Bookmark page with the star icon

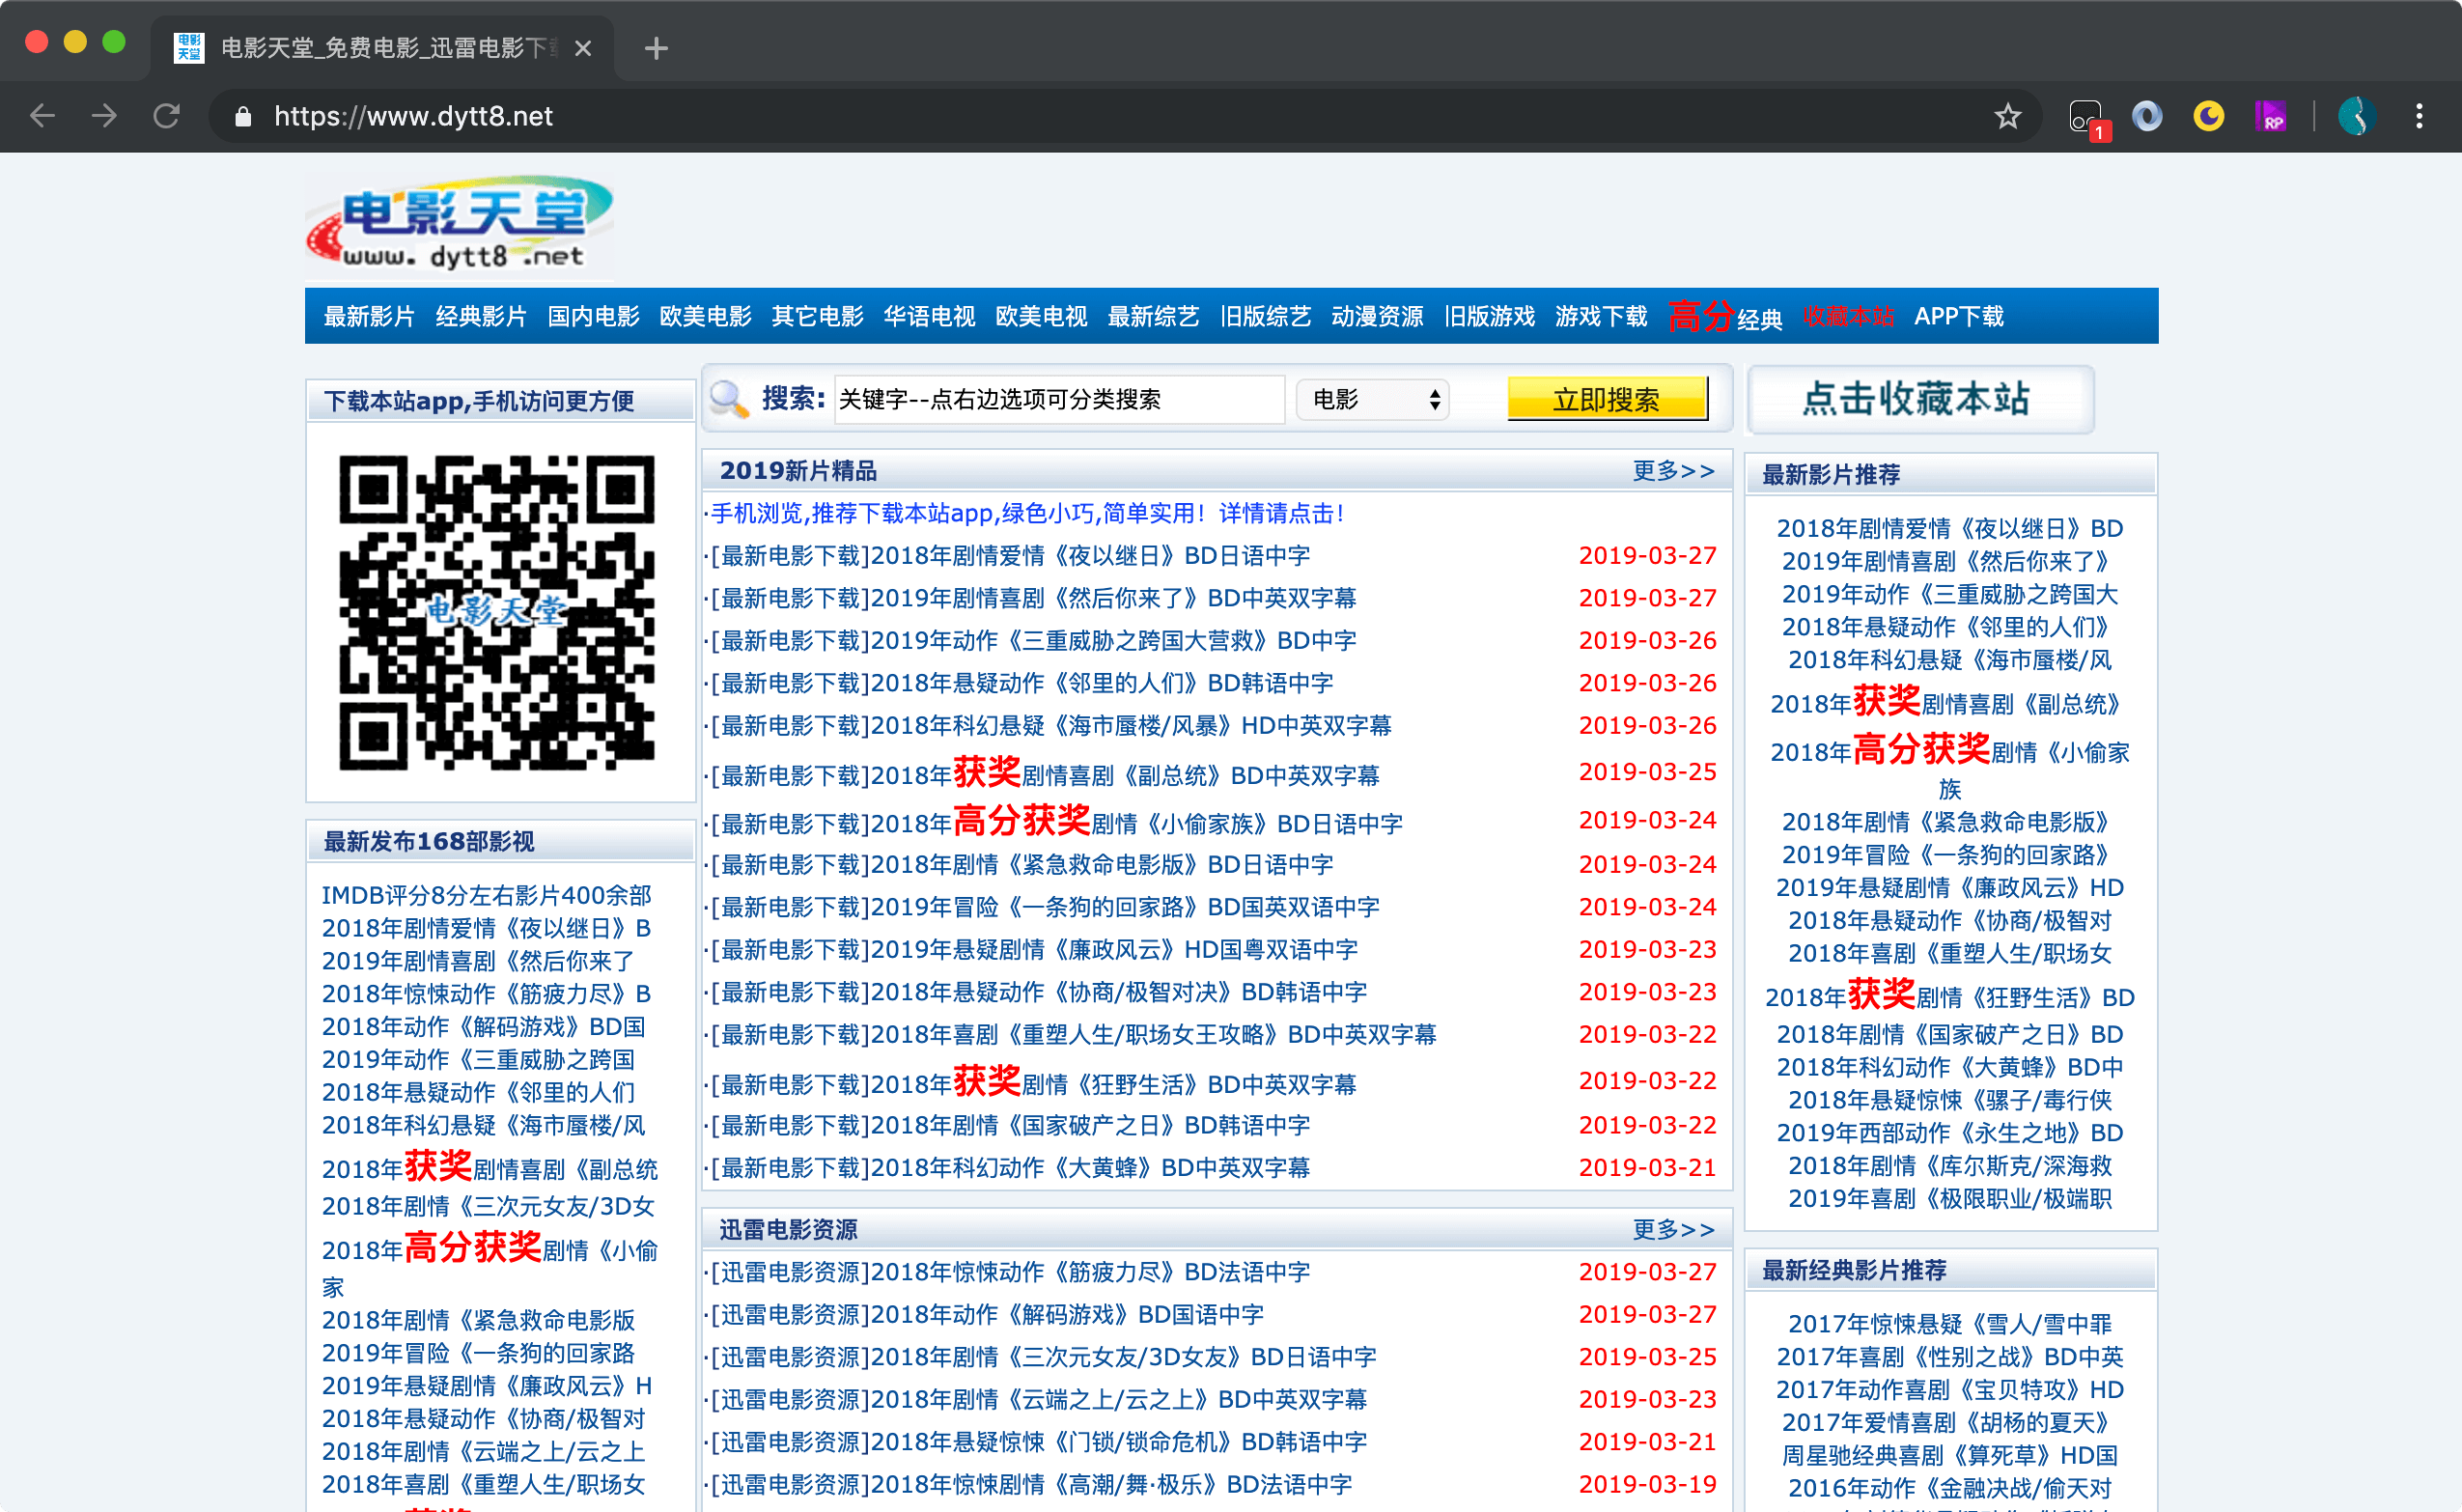2007,116
